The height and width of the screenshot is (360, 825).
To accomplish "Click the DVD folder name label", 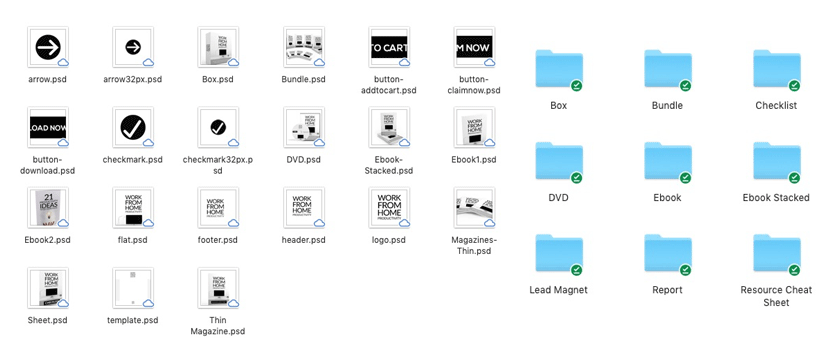I will (559, 197).
